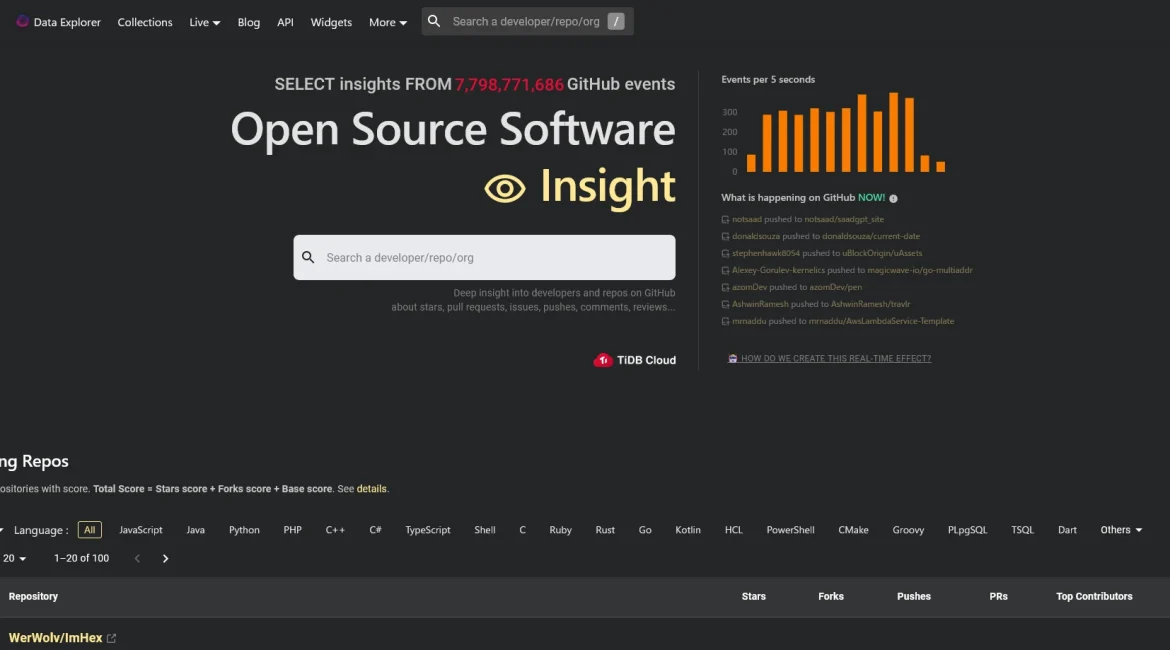
Task: Expand the Others language dropdown
Action: pos(1121,530)
